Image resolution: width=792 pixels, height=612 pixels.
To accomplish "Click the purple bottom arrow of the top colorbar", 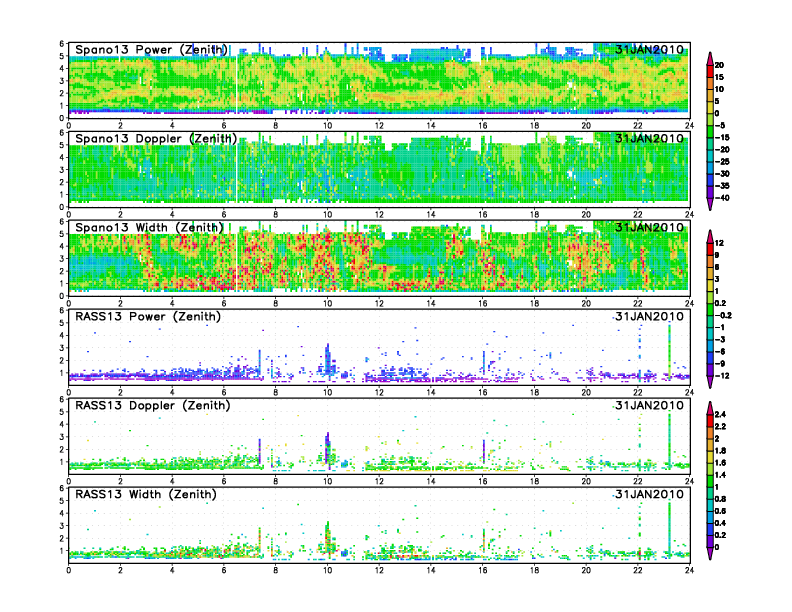I will click(710, 204).
